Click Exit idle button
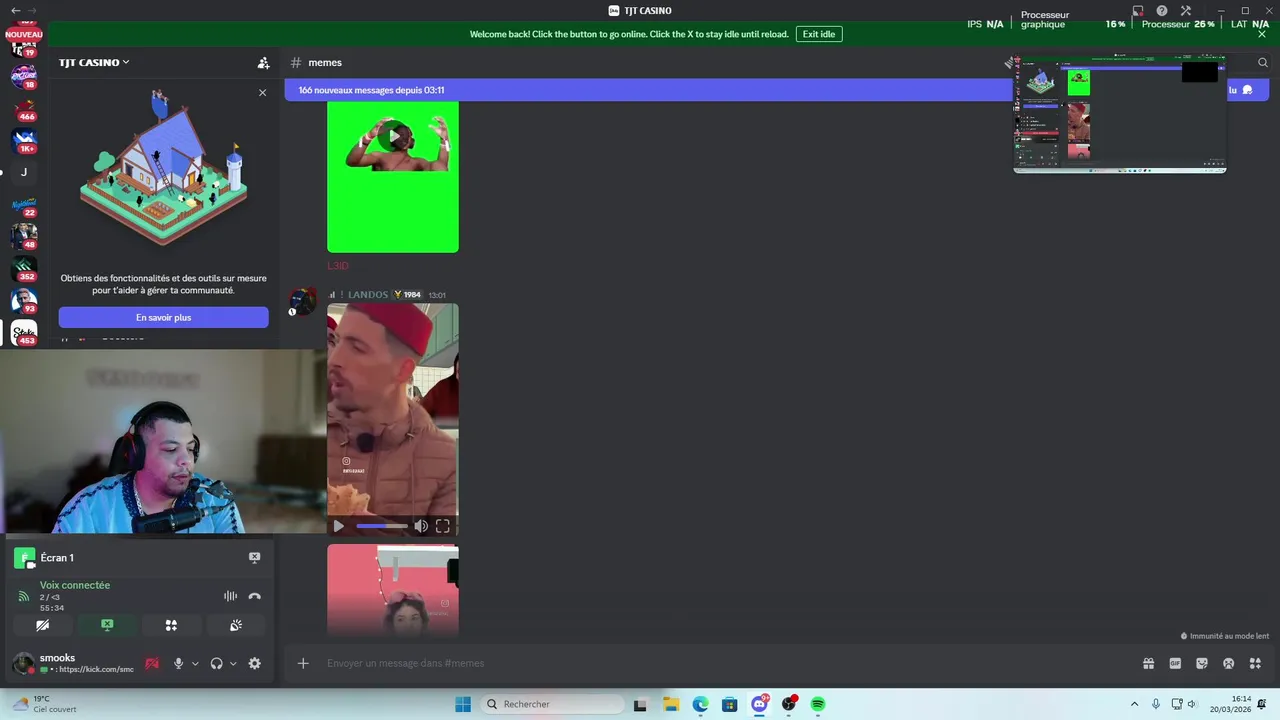This screenshot has width=1280, height=720. 819,34
